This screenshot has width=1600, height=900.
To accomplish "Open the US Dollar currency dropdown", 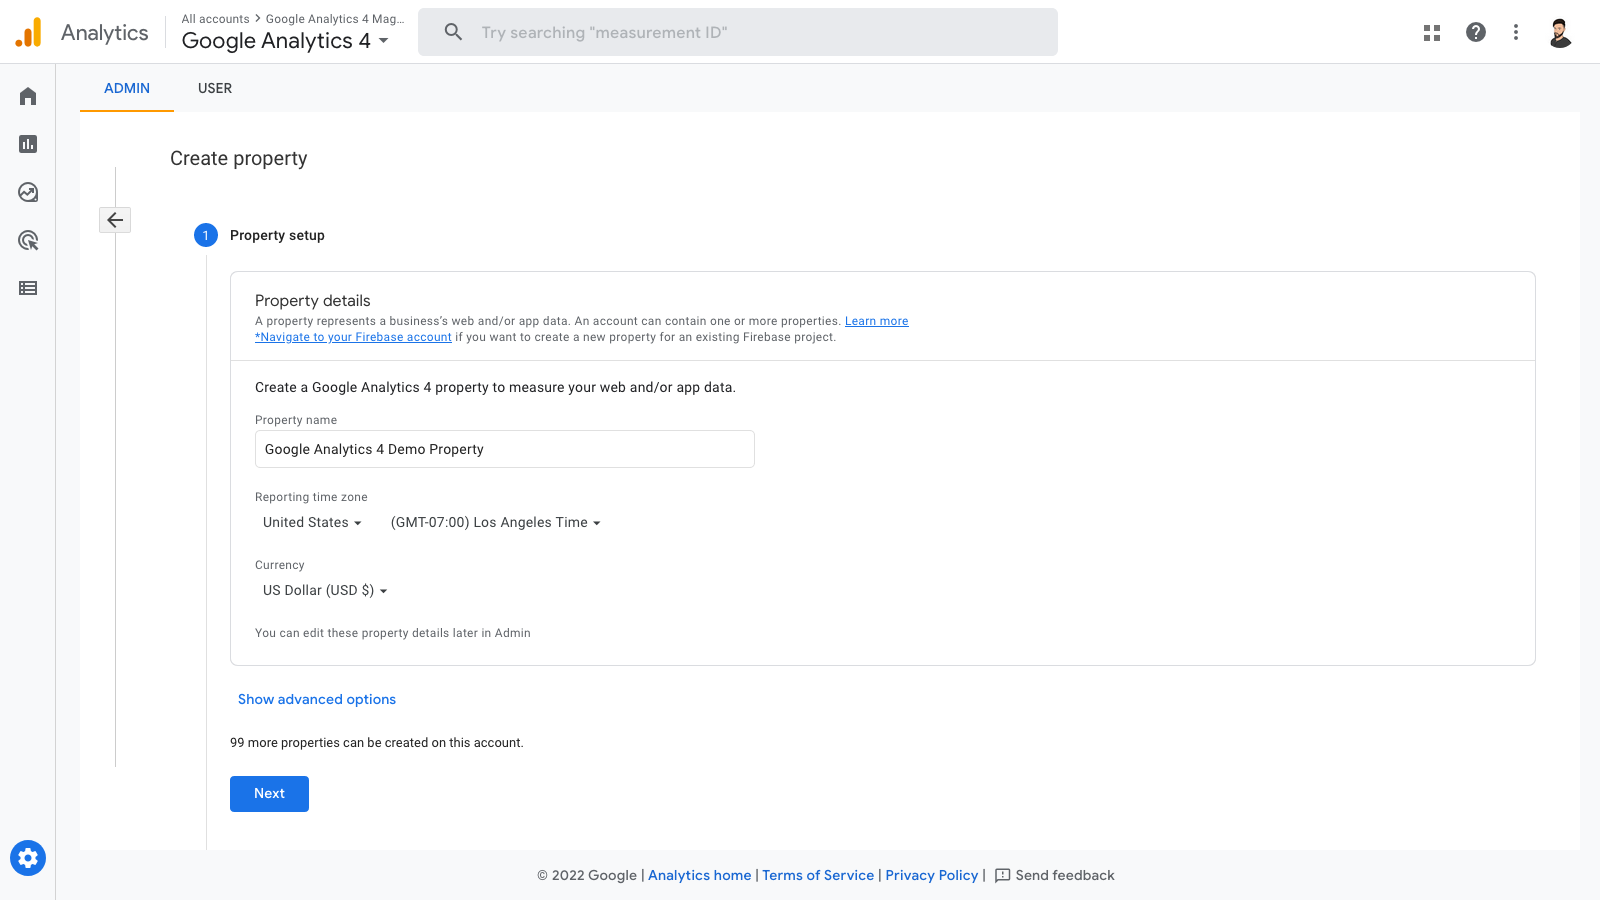I will click(325, 590).
